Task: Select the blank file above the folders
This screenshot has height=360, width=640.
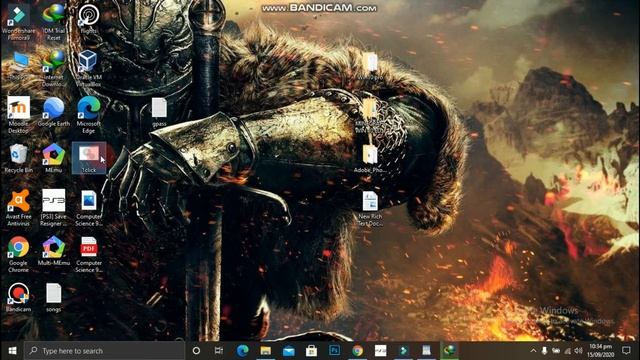Action: click(x=371, y=66)
